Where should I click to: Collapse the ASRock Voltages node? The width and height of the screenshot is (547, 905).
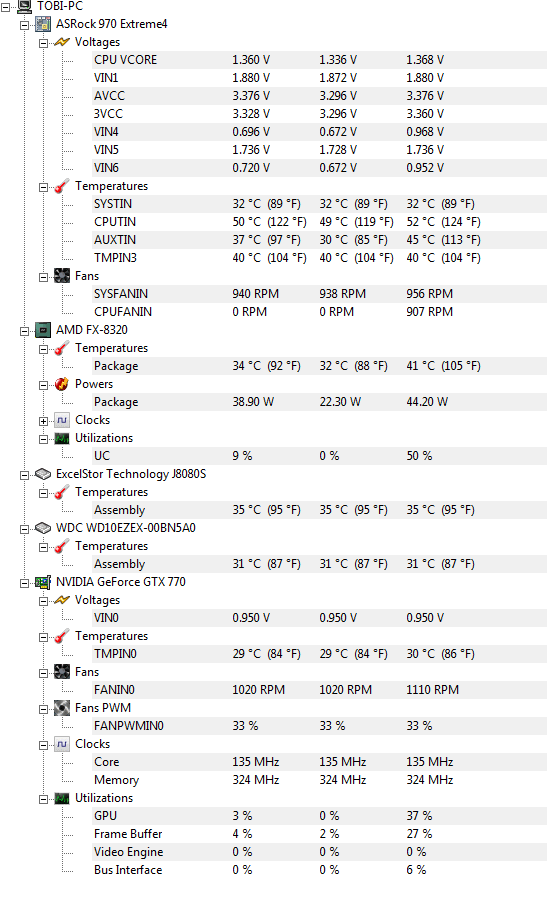(43, 43)
